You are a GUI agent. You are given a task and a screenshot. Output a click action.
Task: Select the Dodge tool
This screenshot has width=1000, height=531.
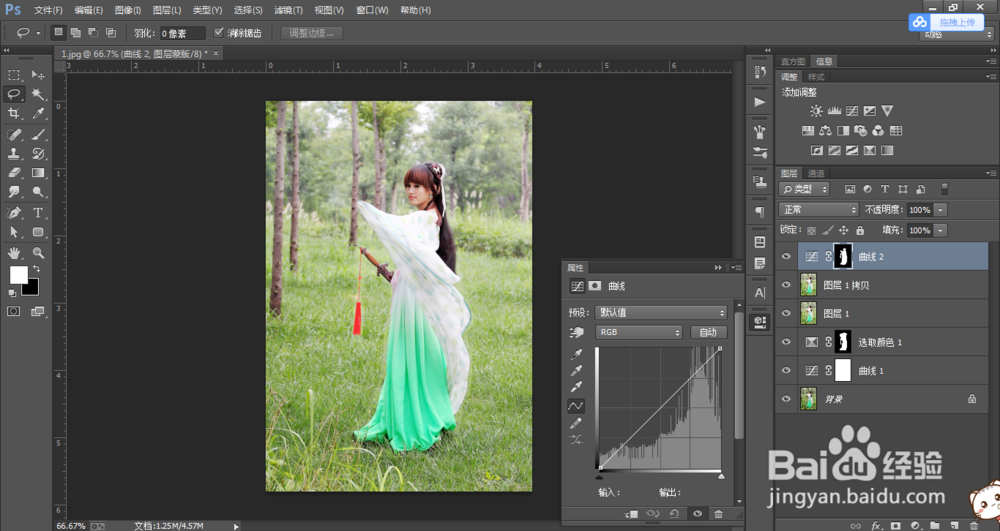click(x=38, y=192)
